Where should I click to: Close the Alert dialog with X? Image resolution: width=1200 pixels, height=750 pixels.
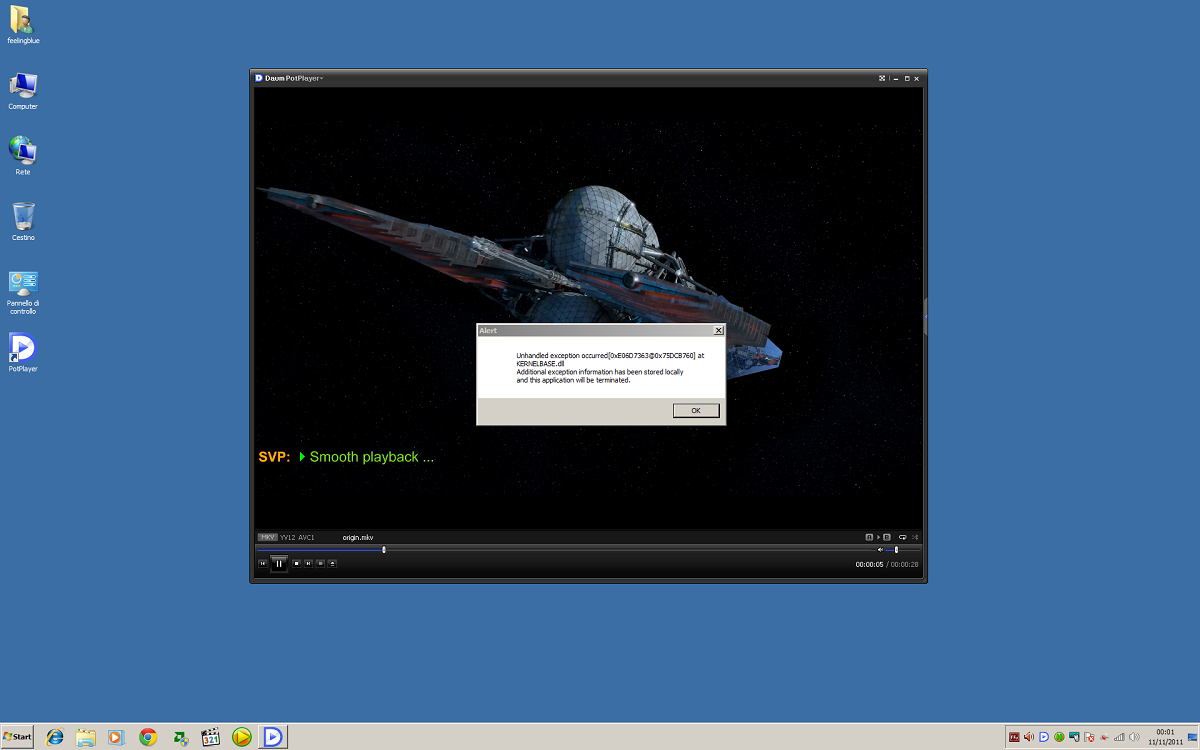coord(718,330)
